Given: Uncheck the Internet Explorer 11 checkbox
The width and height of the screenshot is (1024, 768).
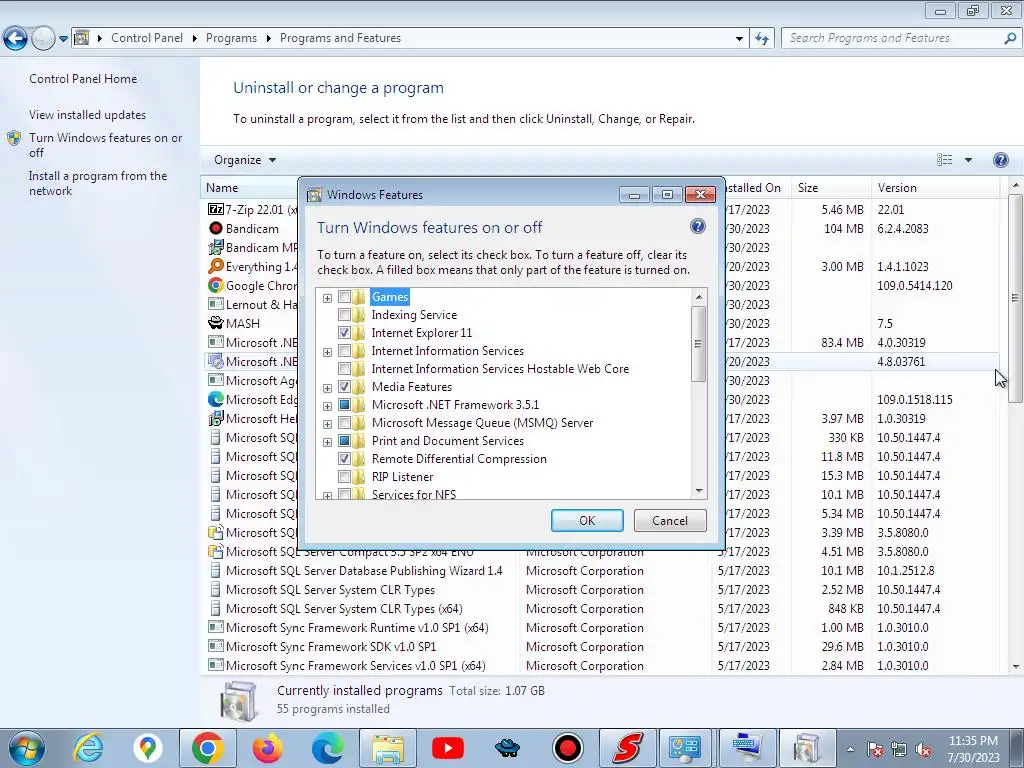Looking at the screenshot, I should (x=344, y=332).
